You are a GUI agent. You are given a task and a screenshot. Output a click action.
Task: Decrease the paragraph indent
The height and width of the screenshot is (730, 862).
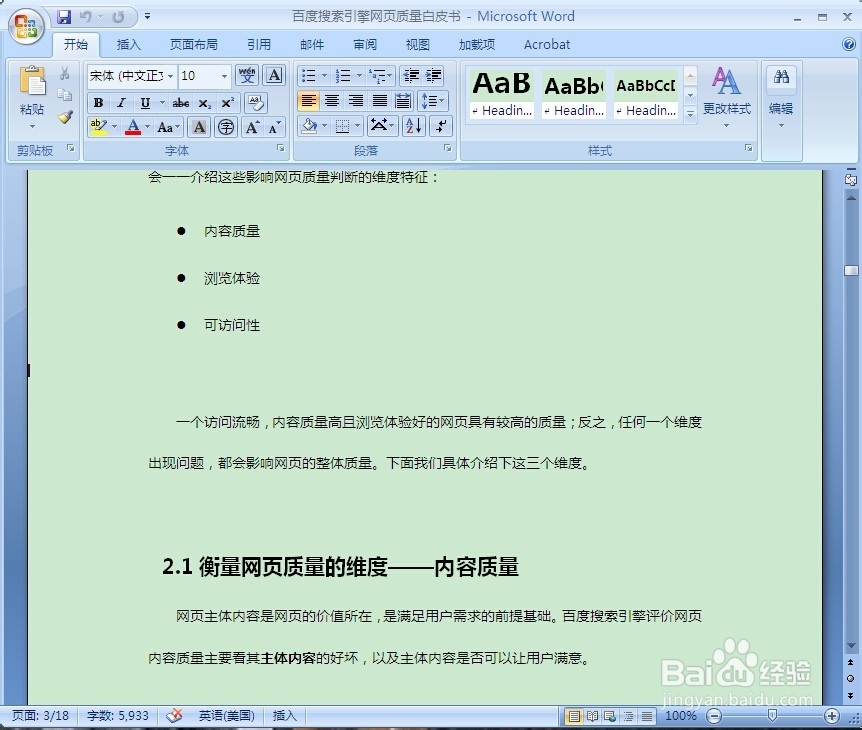[x=411, y=75]
